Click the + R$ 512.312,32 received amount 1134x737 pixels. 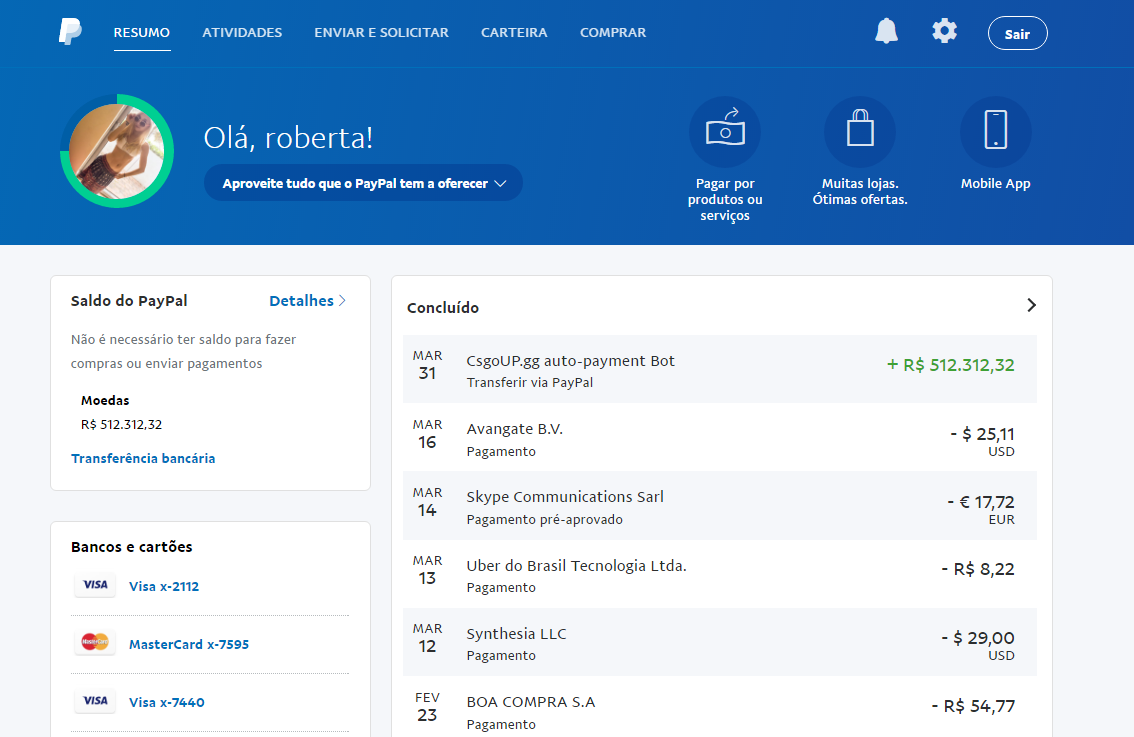point(950,365)
